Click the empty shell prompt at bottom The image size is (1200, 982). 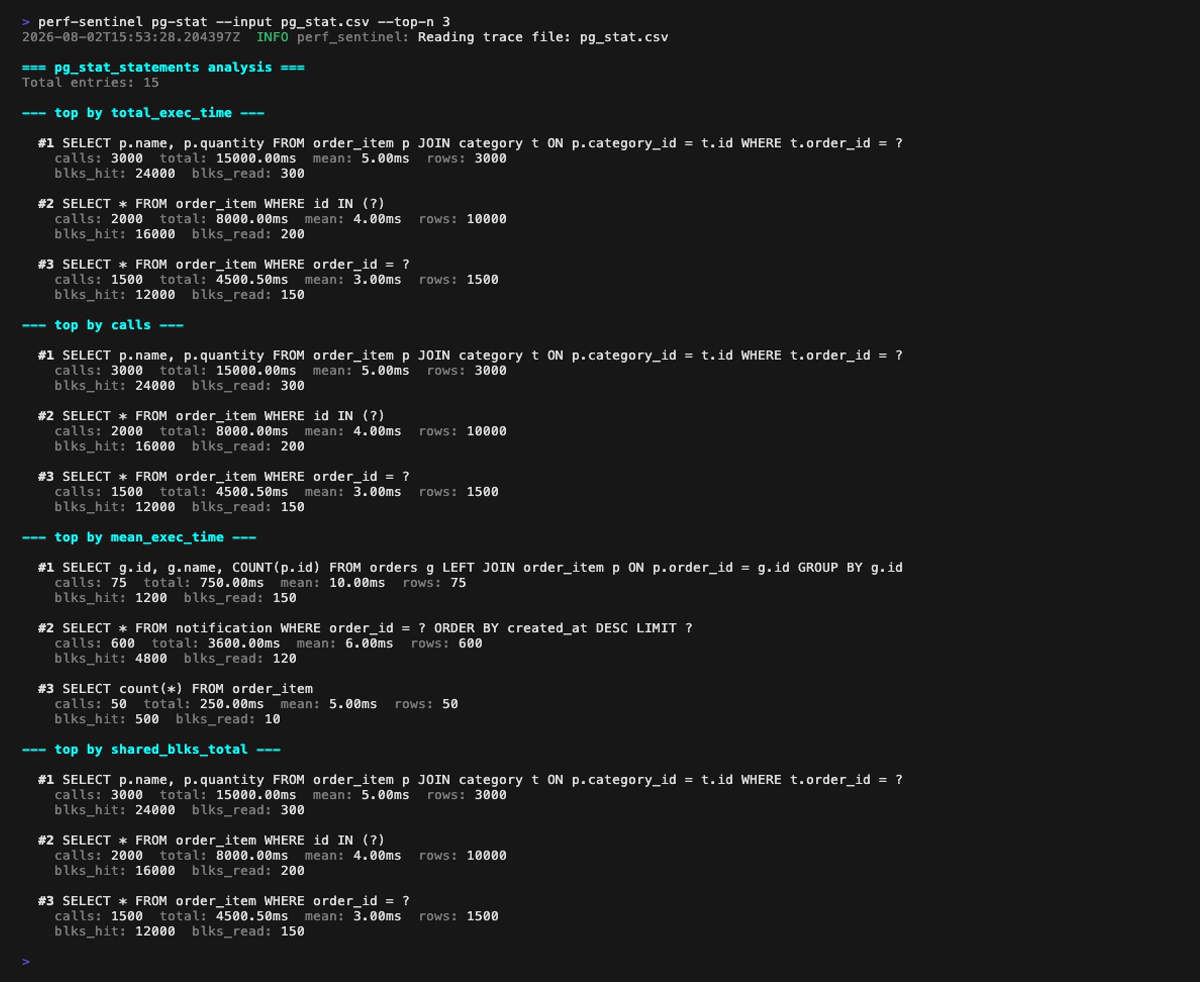click(x=26, y=961)
